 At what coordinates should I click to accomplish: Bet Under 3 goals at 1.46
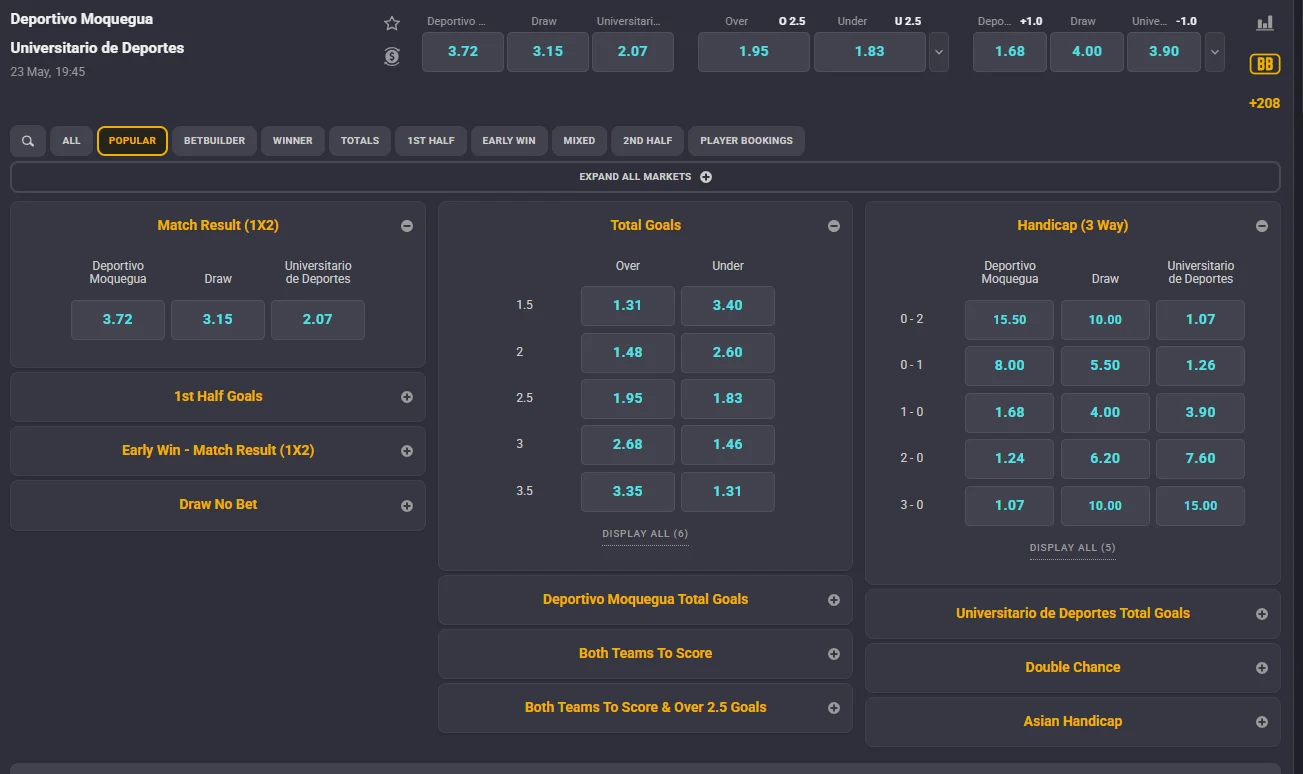click(728, 445)
